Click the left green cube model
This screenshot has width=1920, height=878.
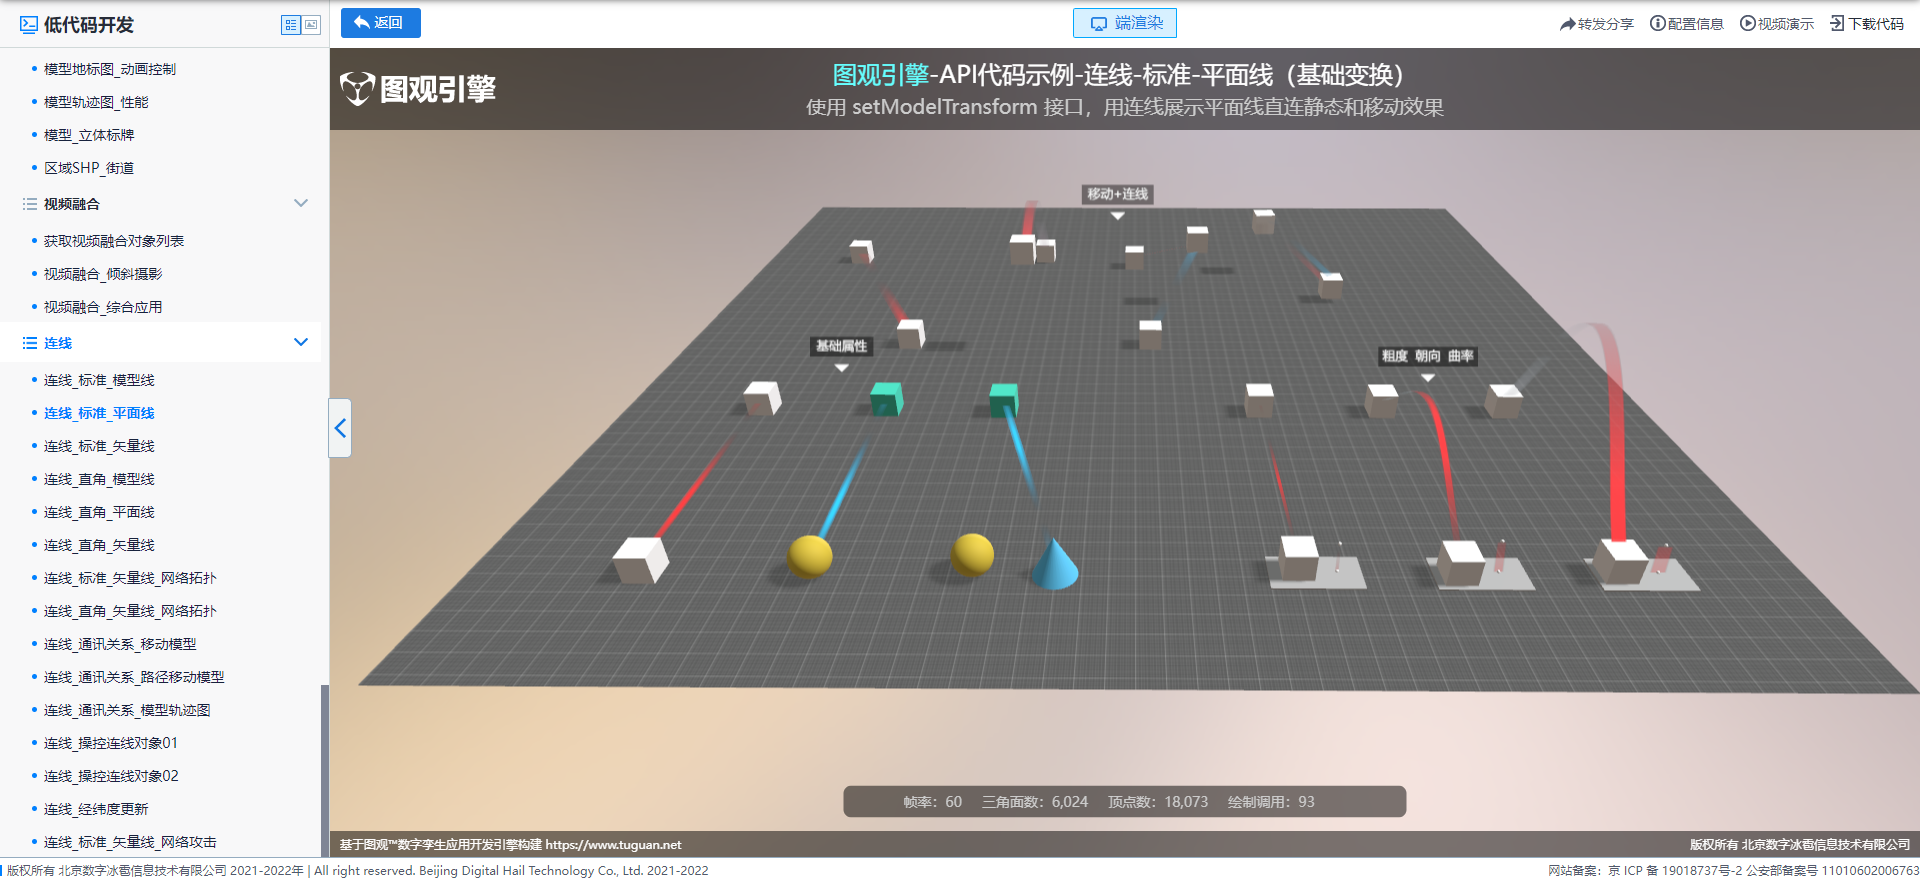click(x=886, y=398)
